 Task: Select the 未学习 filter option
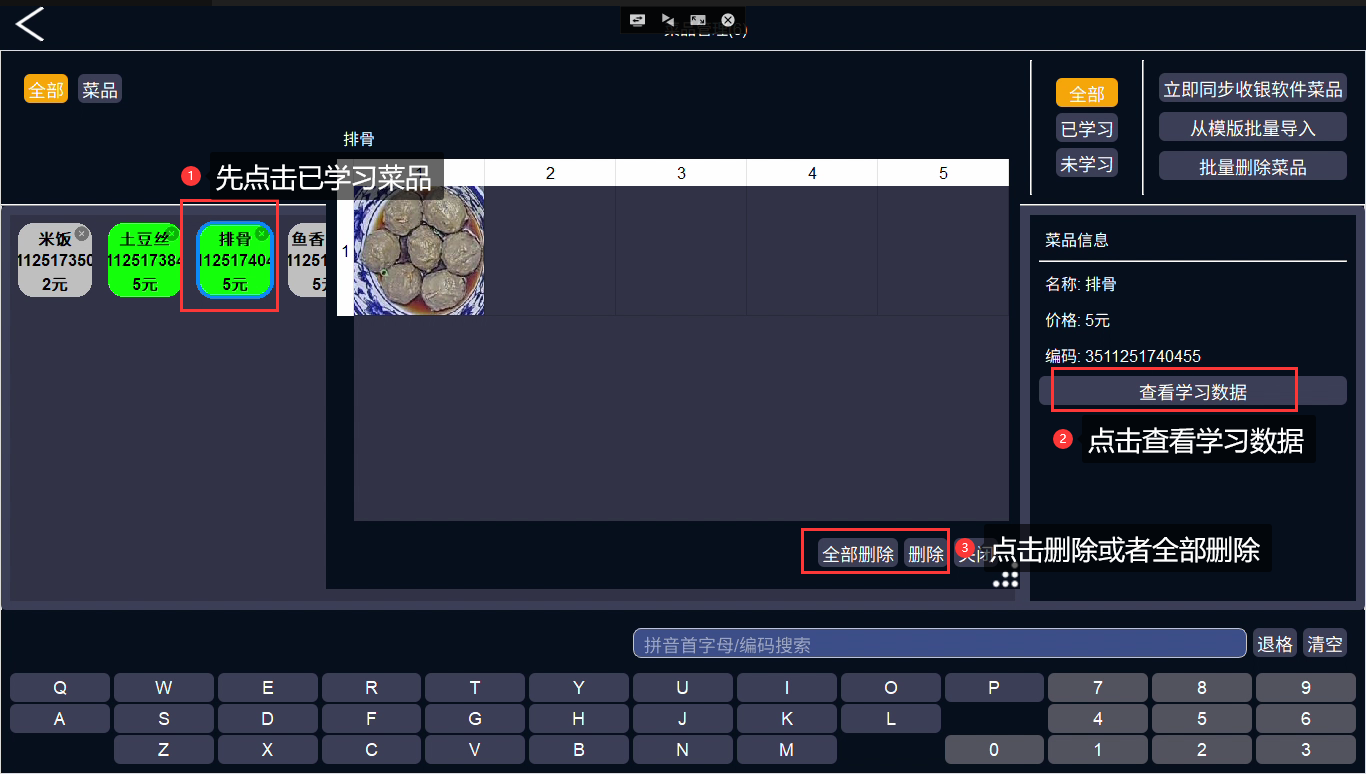tap(1087, 164)
